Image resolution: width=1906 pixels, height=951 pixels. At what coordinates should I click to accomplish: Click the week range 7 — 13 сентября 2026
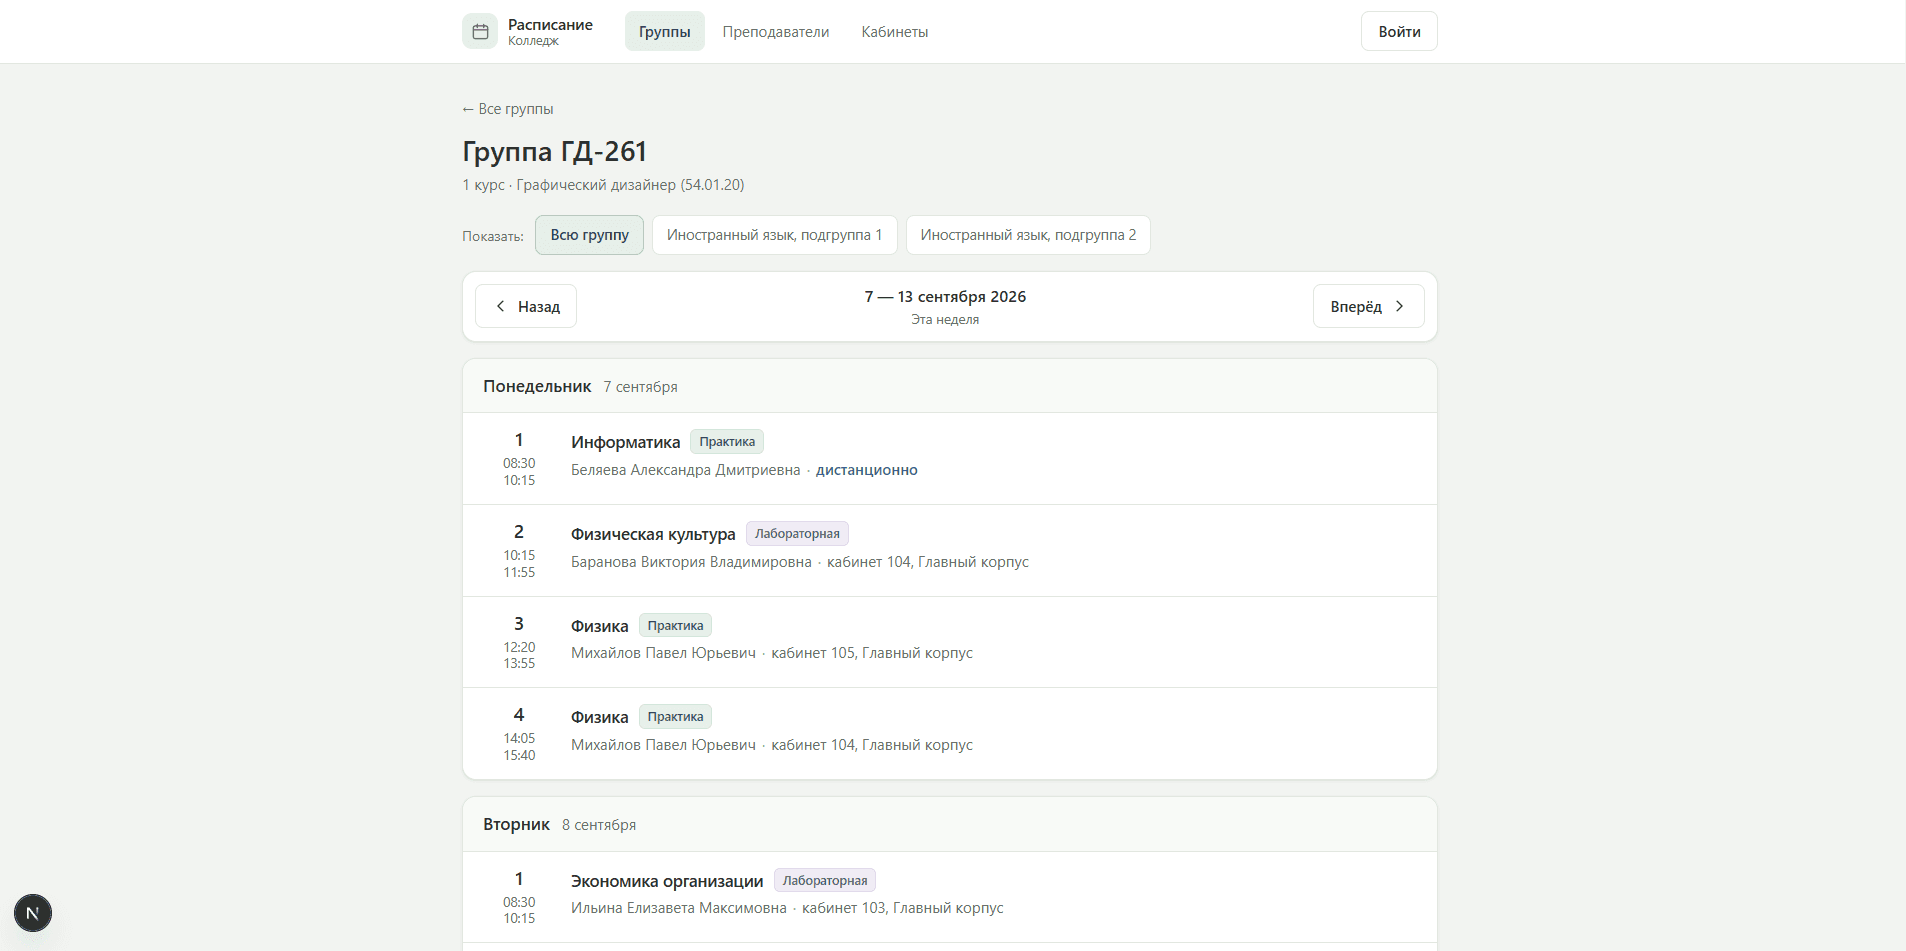[945, 296]
